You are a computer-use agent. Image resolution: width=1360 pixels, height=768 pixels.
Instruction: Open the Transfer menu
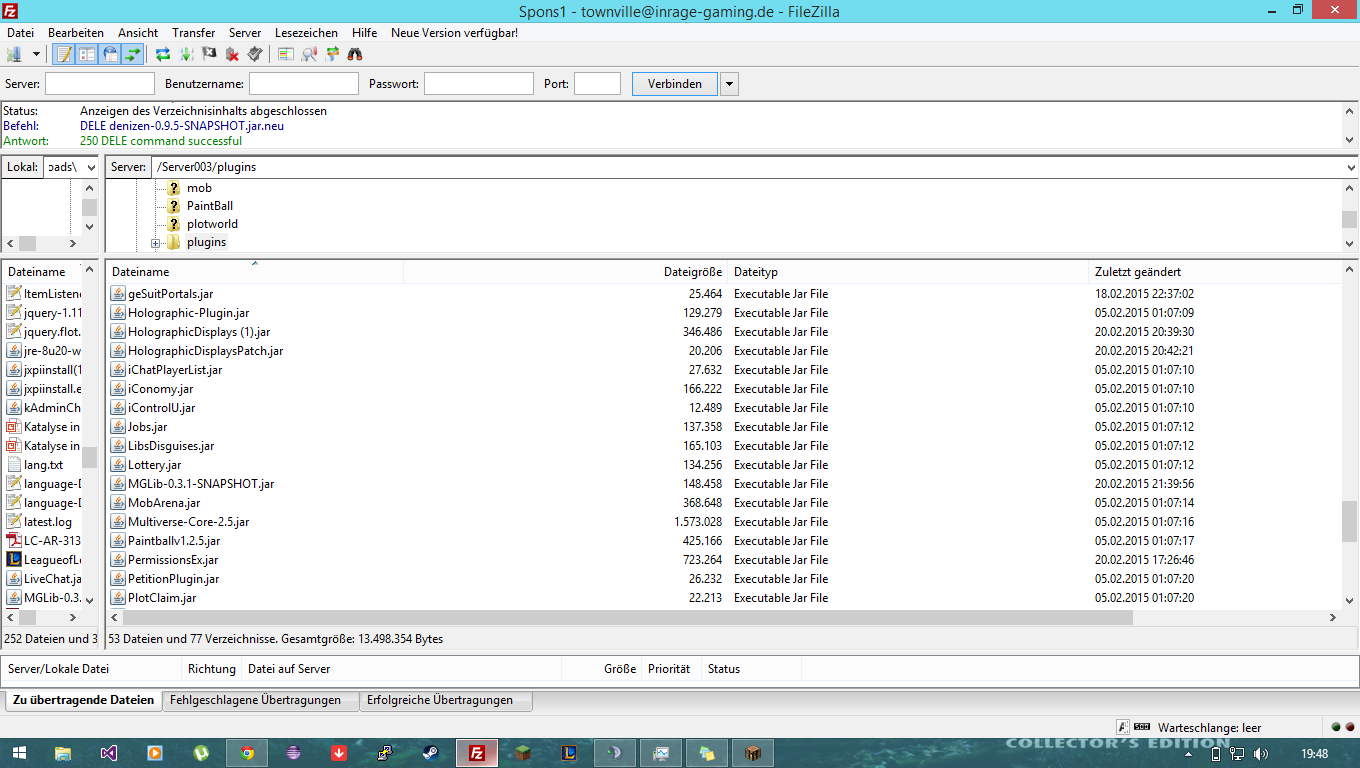194,33
